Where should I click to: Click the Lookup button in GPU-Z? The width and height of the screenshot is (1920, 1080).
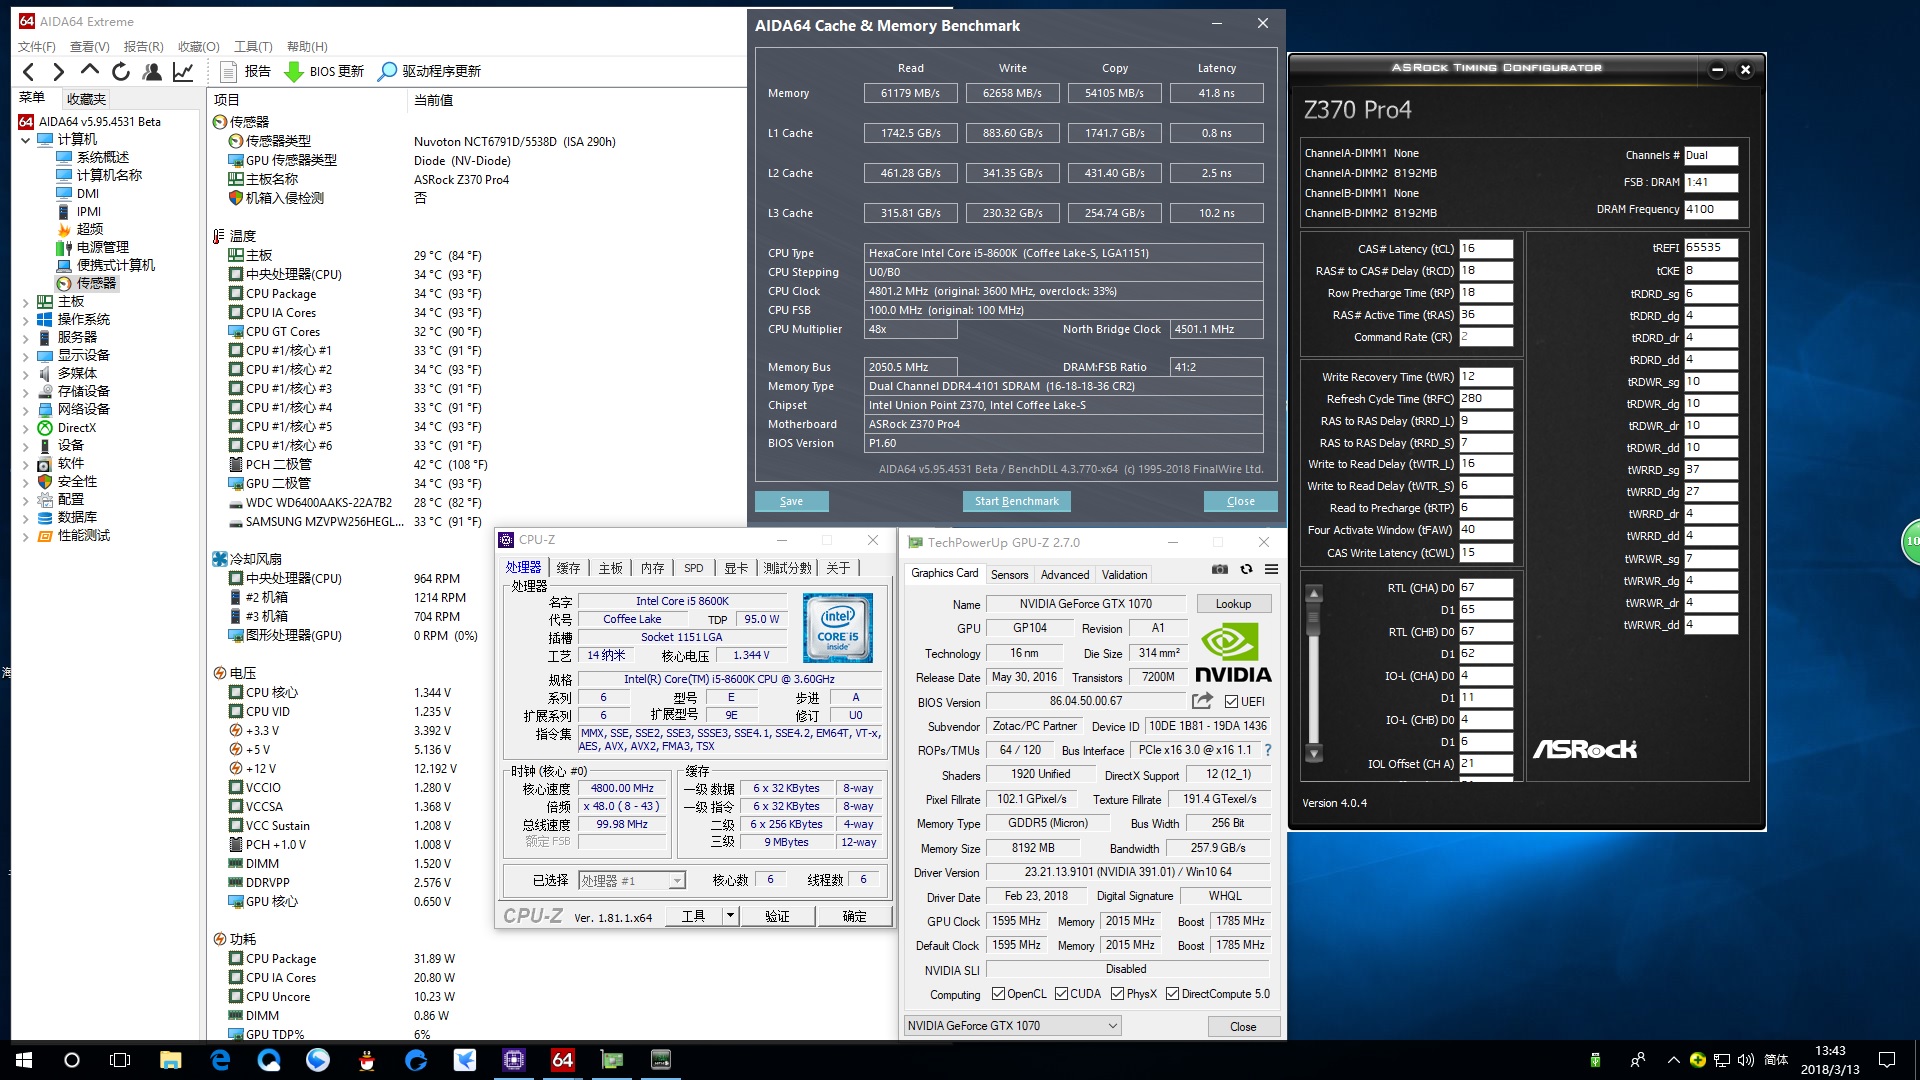[x=1233, y=603]
